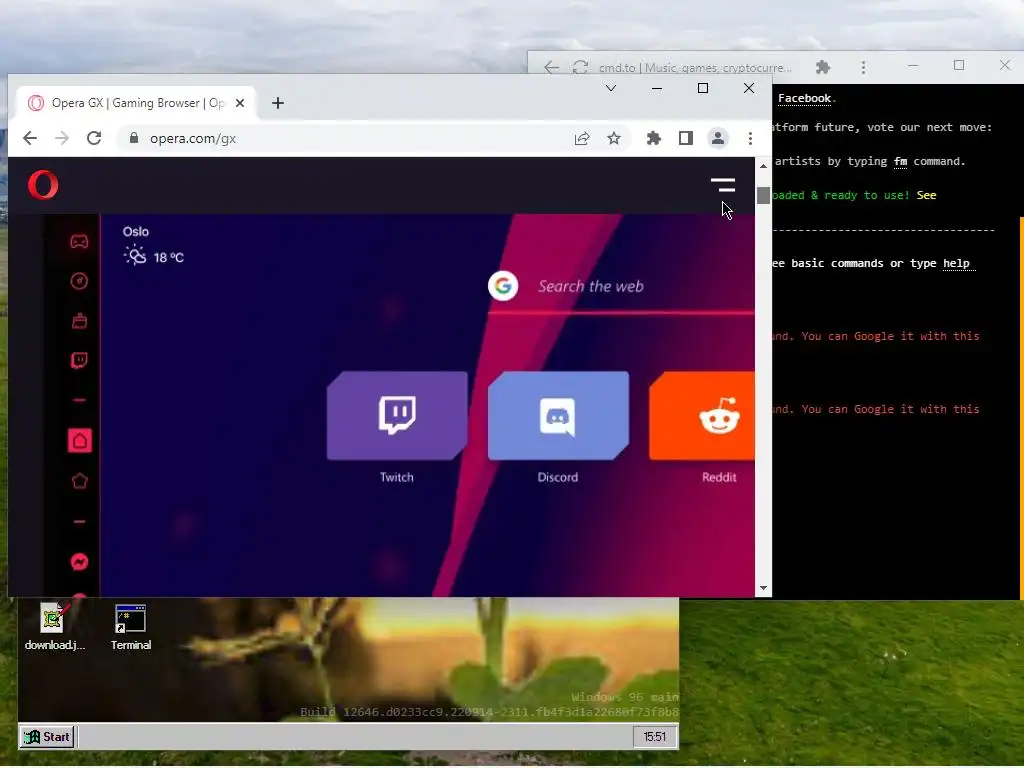
Task: Open extensions icon in cmd.to window
Action: [823, 67]
